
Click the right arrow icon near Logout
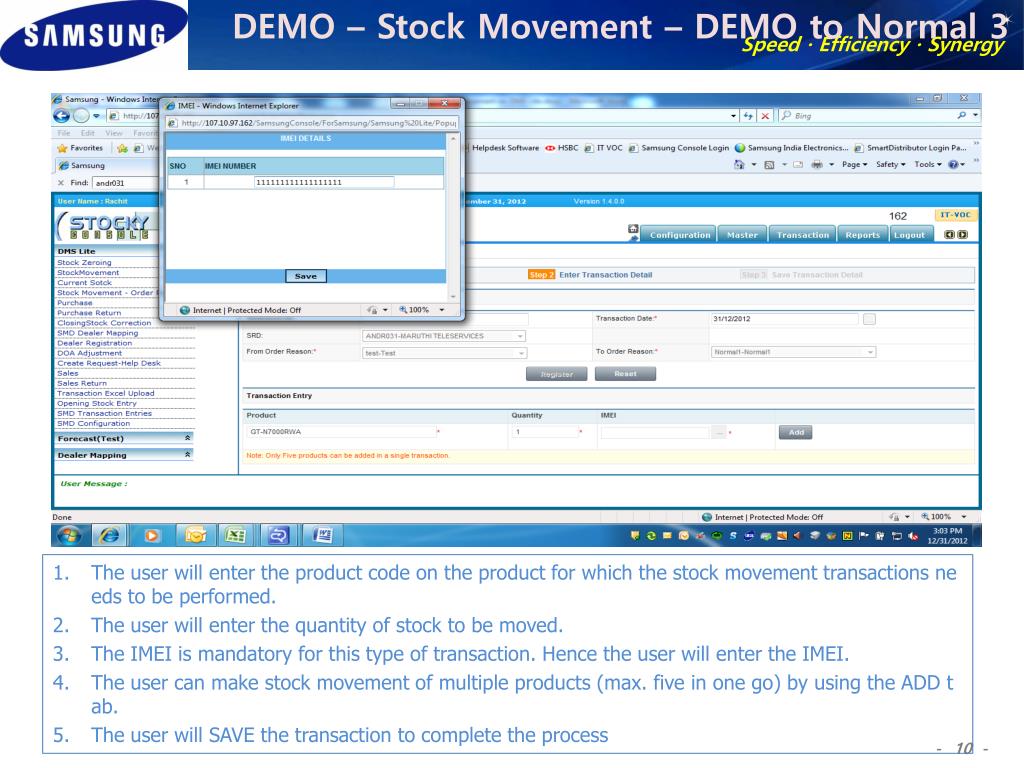pyautogui.click(x=963, y=234)
